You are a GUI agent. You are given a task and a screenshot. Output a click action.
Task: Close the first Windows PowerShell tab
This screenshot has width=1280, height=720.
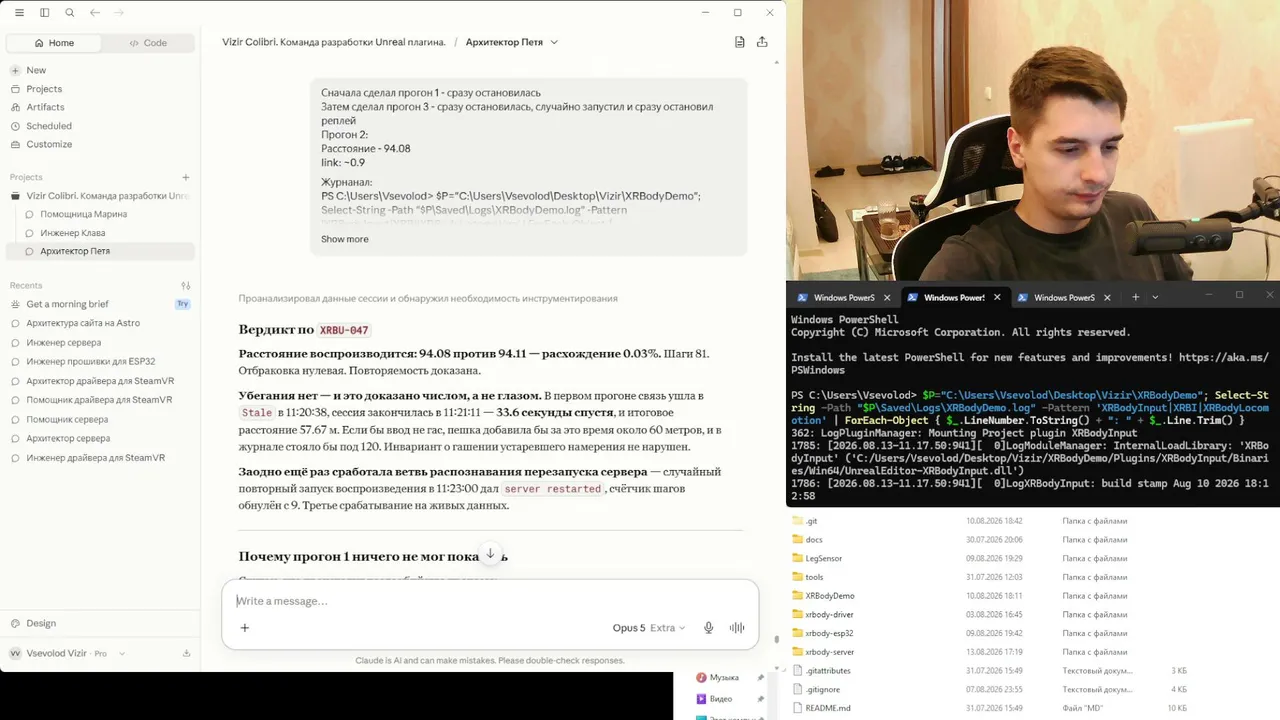click(x=887, y=297)
